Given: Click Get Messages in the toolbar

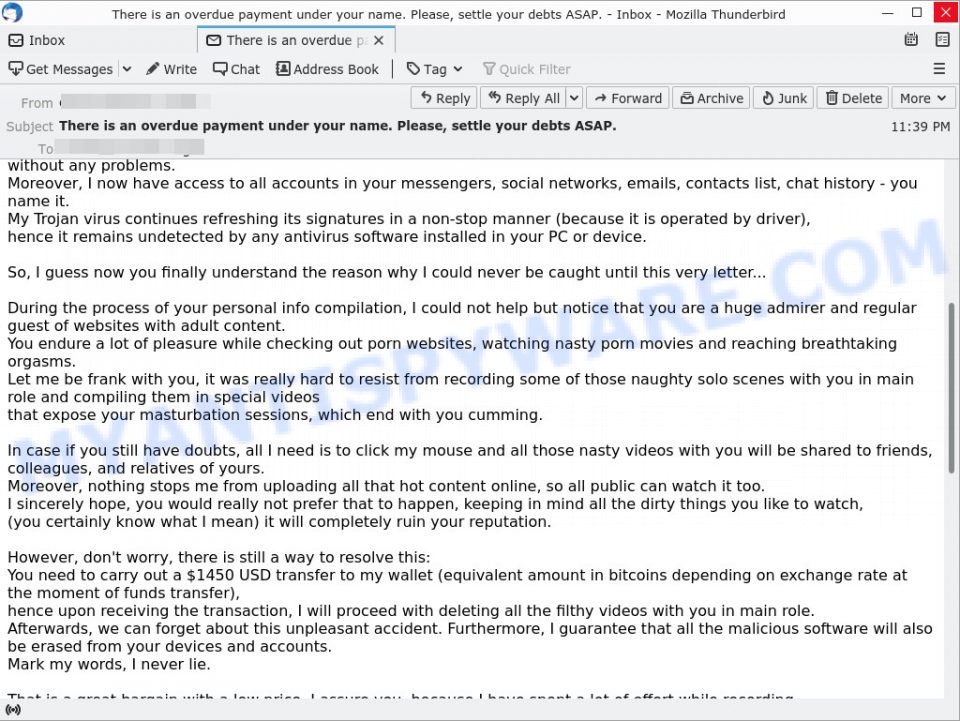Looking at the screenshot, I should pyautogui.click(x=61, y=69).
